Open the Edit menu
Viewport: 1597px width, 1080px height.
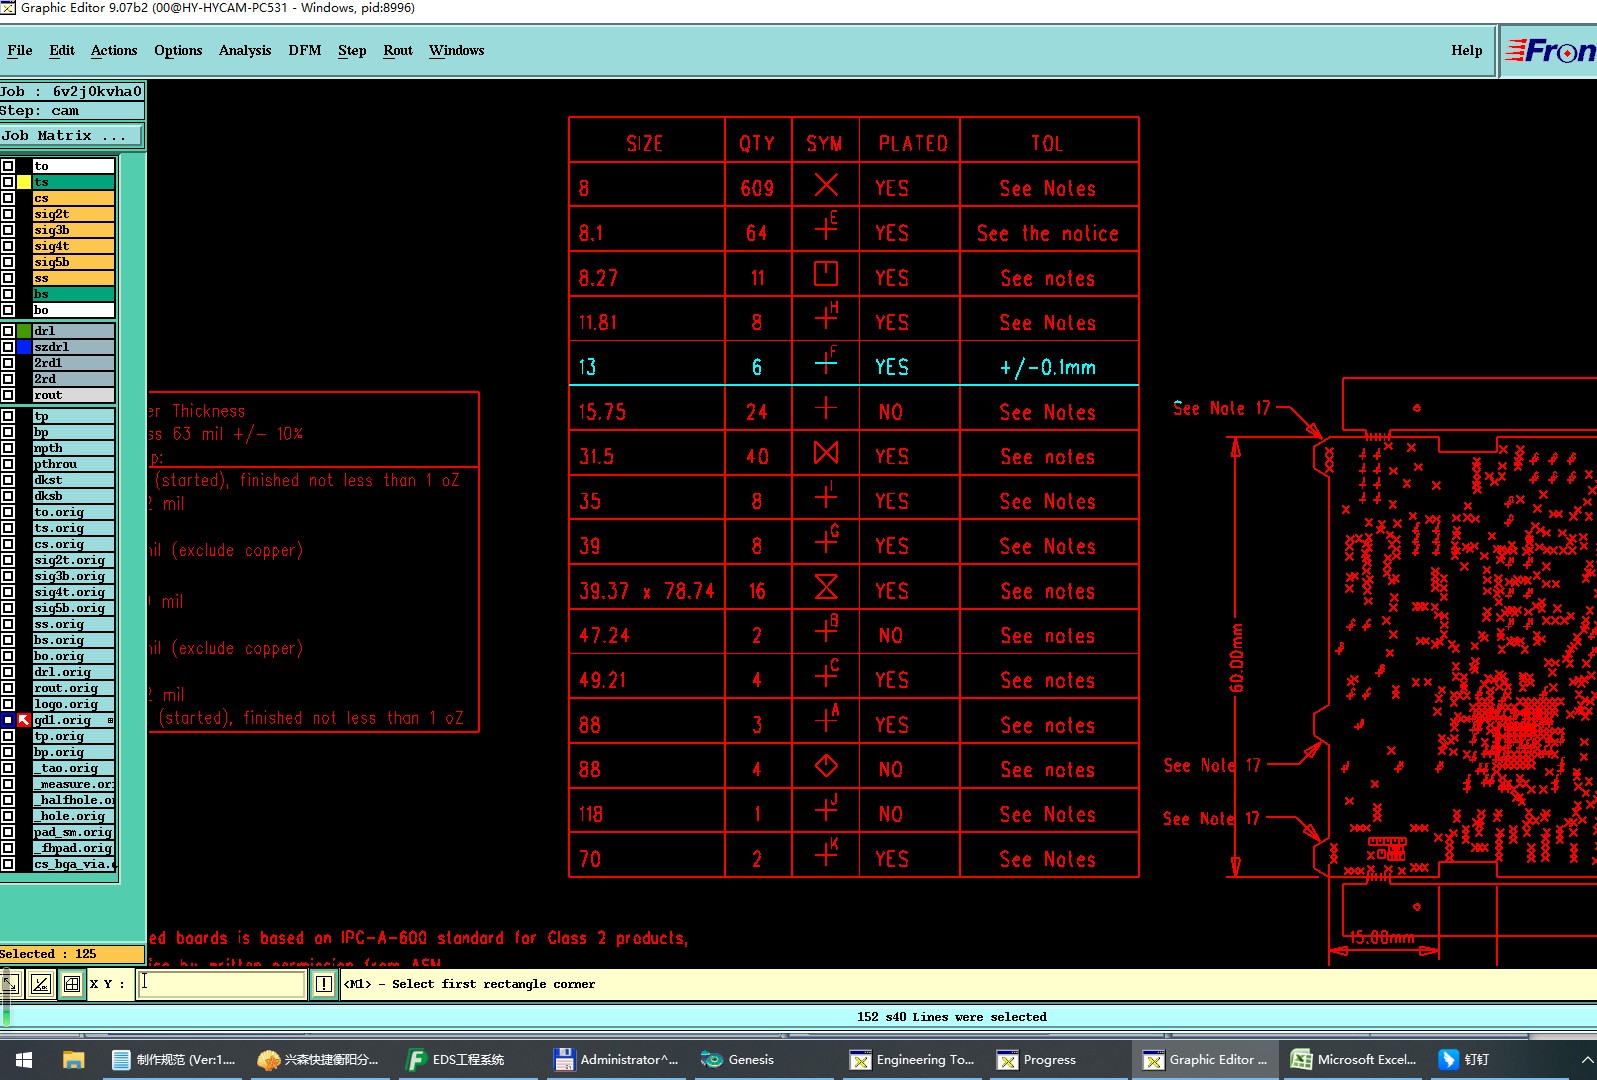(x=62, y=50)
